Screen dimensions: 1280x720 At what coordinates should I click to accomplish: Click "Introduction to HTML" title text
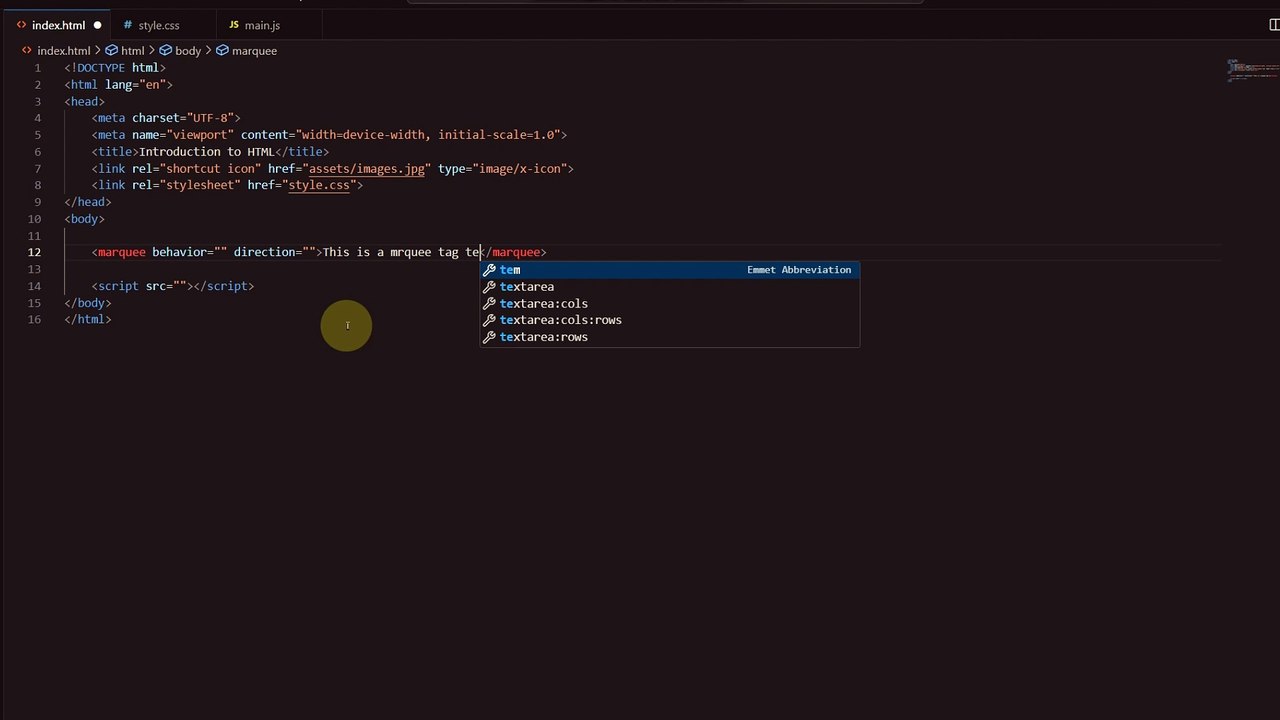[207, 152]
